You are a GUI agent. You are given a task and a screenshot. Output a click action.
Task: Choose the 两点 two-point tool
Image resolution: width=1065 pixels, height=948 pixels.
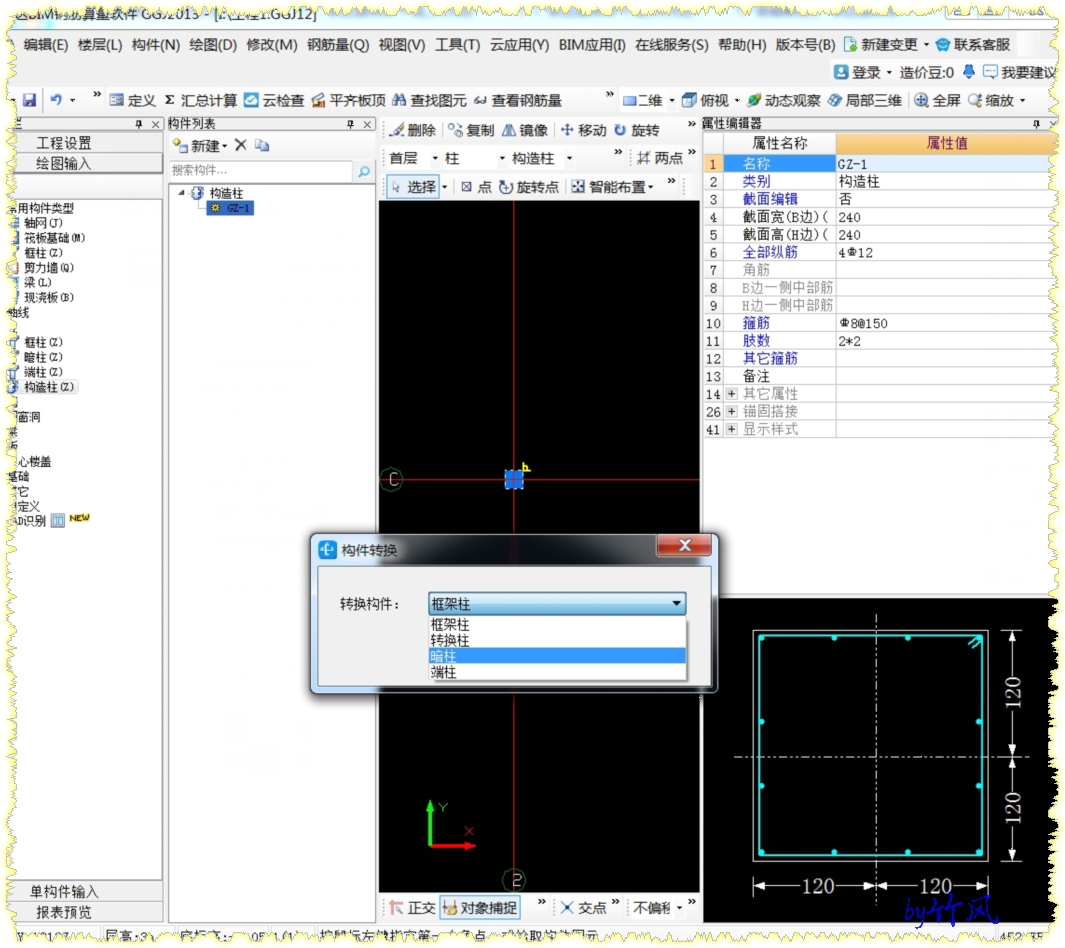[x=660, y=158]
